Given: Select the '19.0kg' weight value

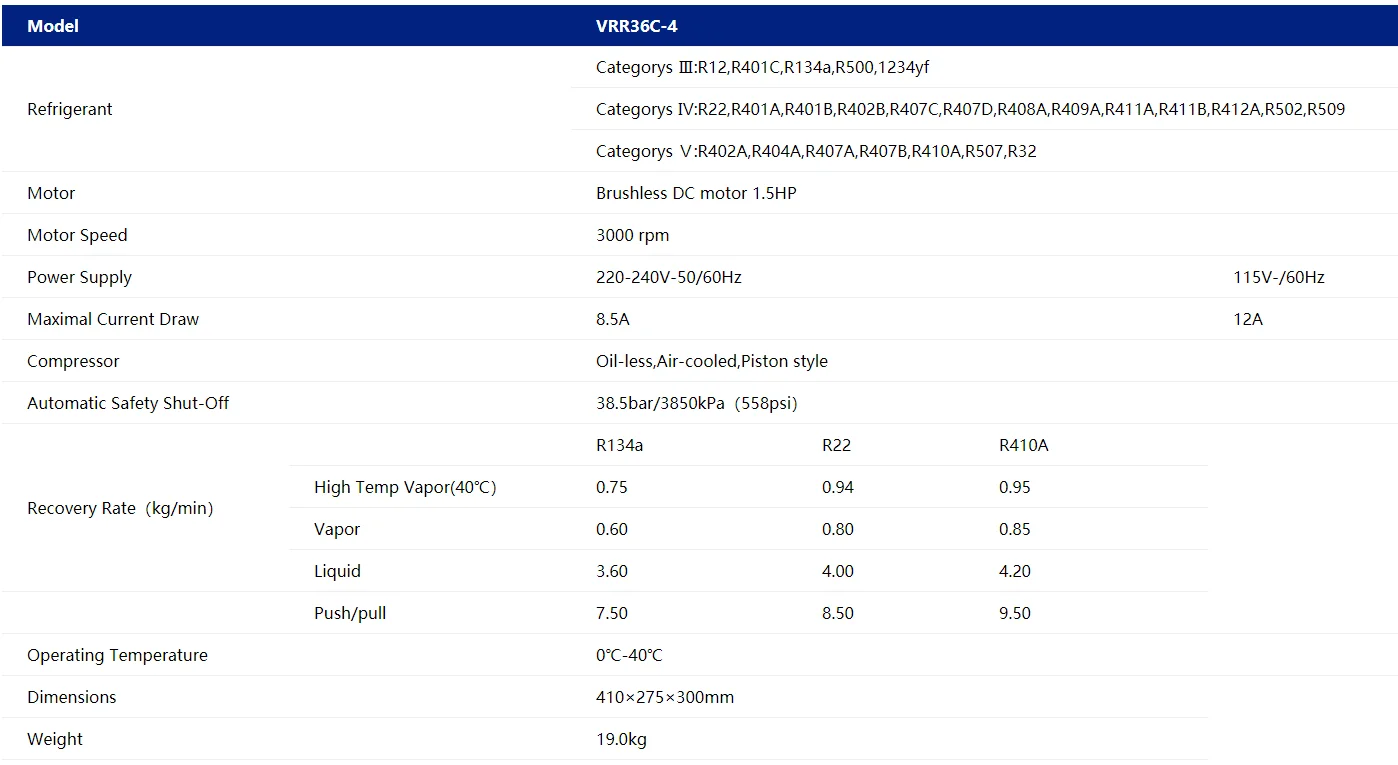Looking at the screenshot, I should [621, 739].
